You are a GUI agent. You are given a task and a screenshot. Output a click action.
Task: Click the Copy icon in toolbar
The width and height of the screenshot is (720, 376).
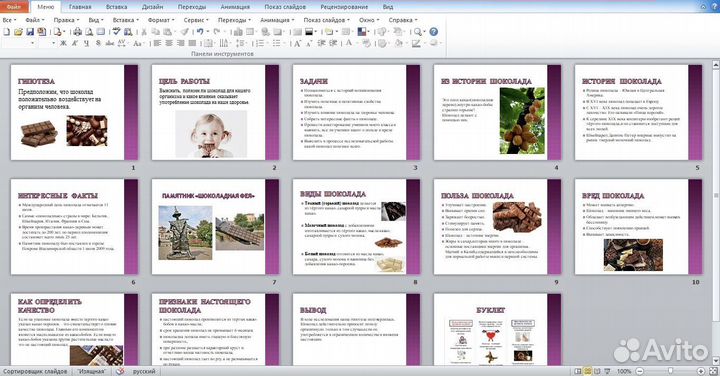tap(156, 32)
